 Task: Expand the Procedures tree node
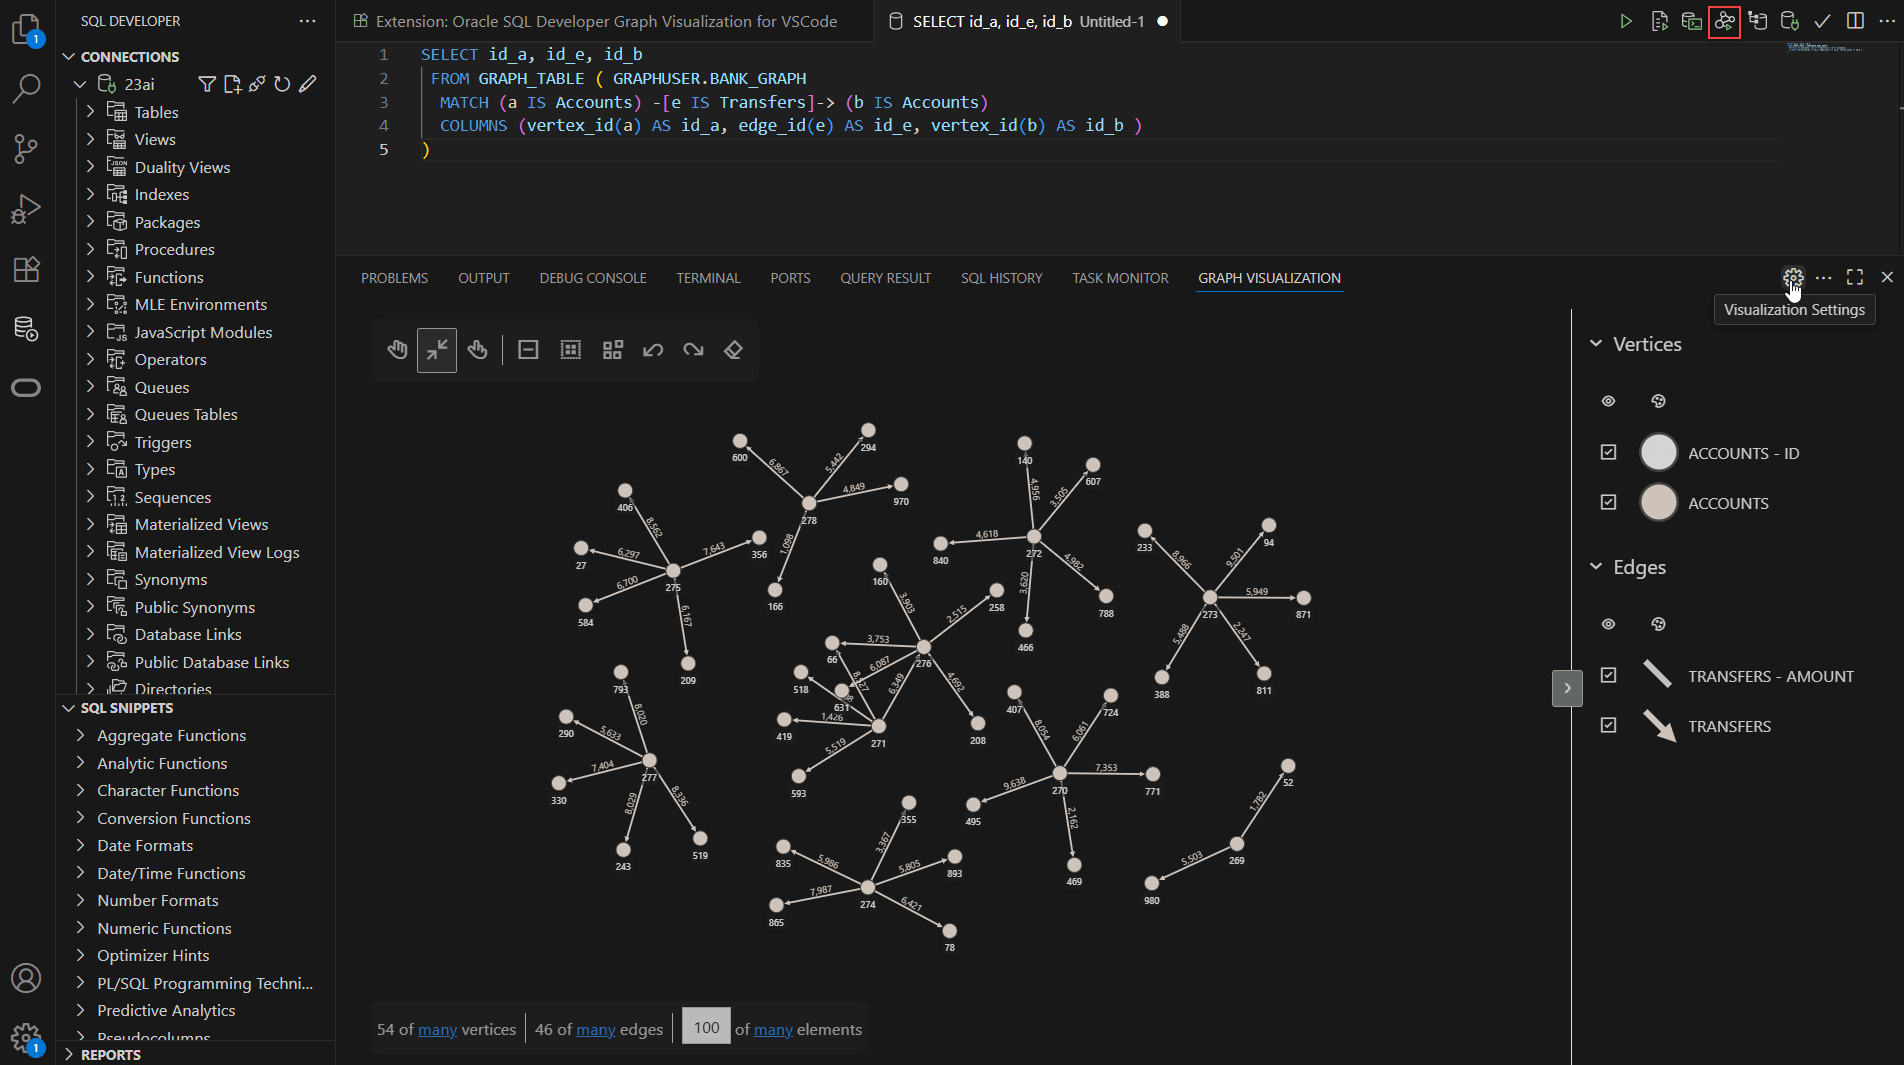point(90,249)
